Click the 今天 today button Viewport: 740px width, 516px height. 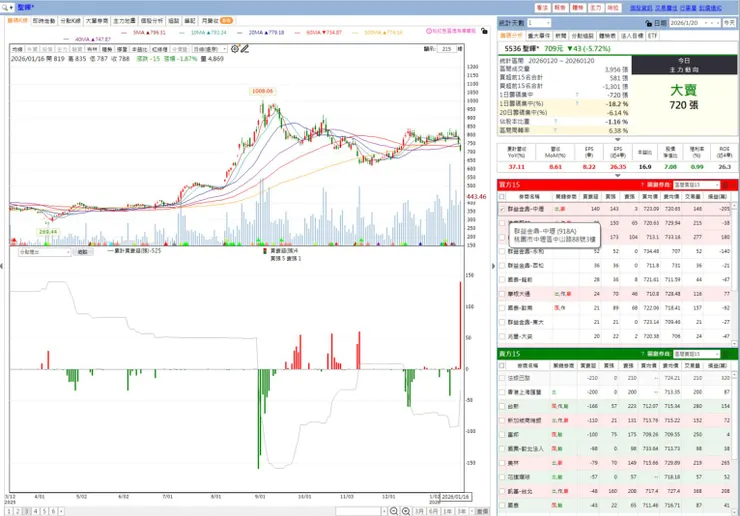pos(729,23)
